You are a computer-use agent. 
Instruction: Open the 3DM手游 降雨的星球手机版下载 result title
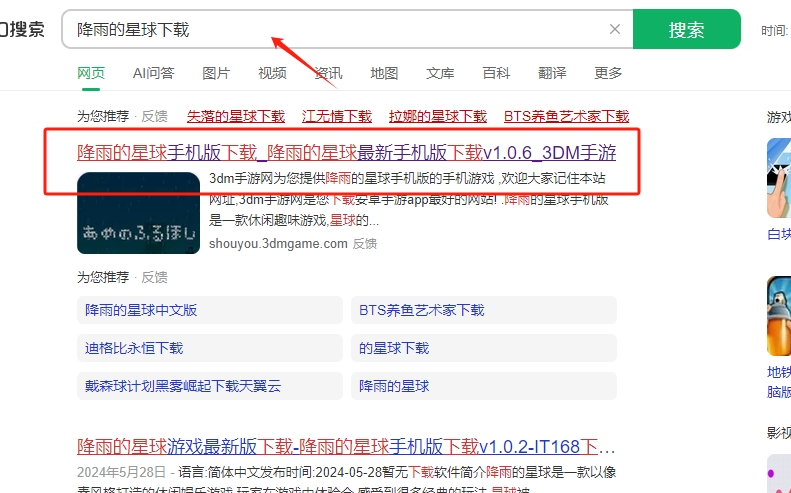click(x=347, y=152)
